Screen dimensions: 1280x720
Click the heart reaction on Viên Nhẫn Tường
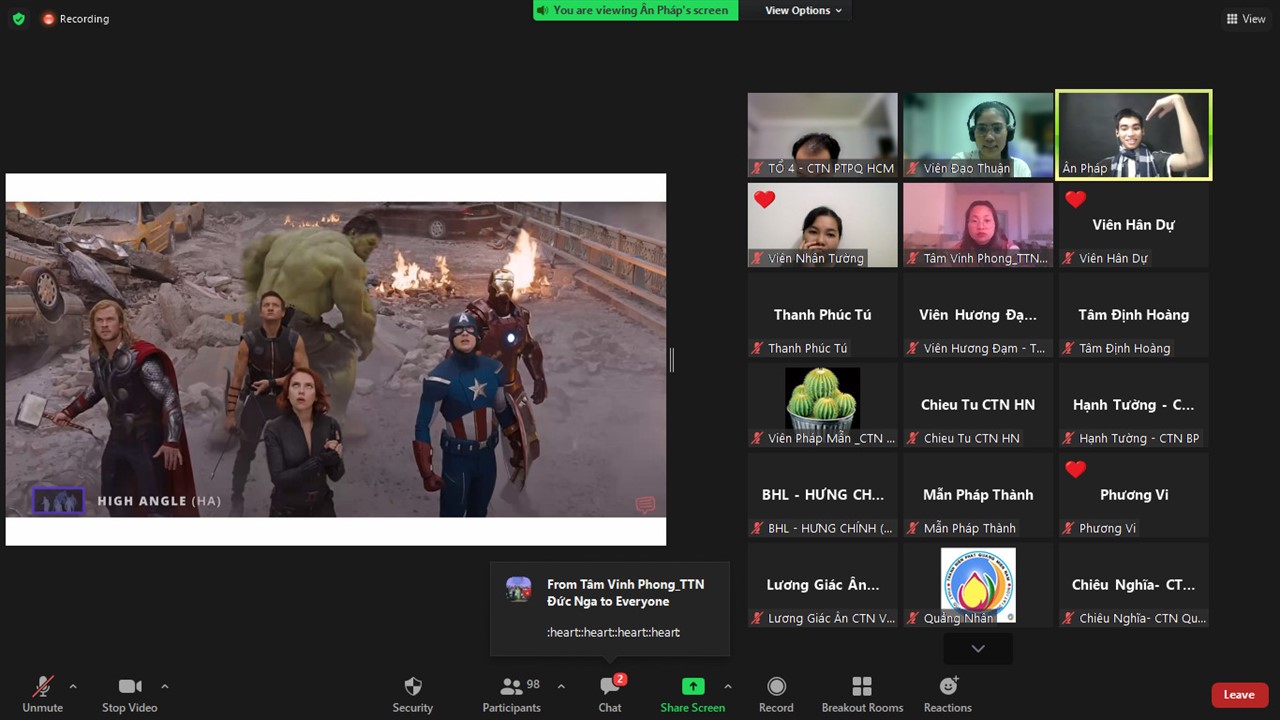(x=765, y=199)
